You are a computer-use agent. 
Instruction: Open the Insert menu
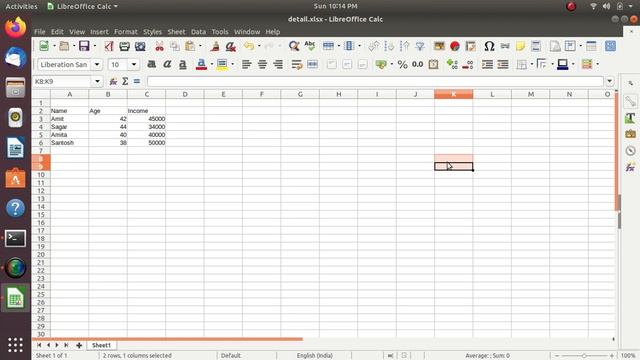99,31
